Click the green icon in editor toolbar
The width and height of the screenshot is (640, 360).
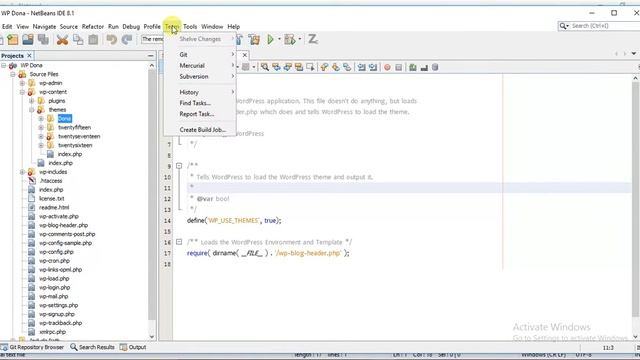point(413,67)
